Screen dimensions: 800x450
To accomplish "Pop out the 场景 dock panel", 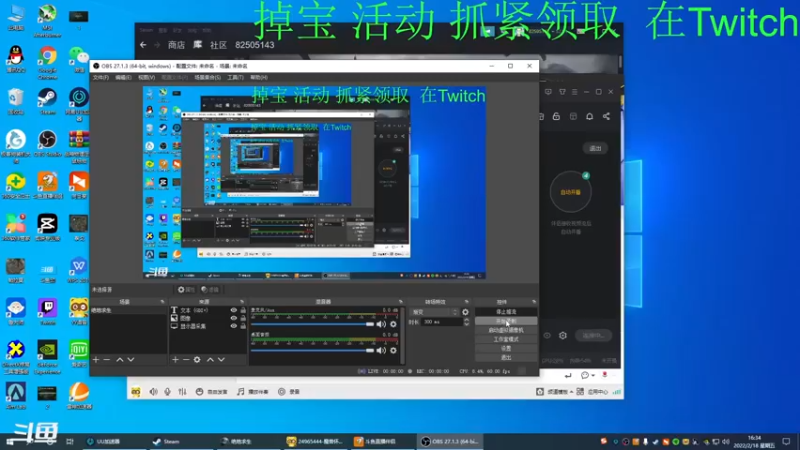I will [162, 302].
